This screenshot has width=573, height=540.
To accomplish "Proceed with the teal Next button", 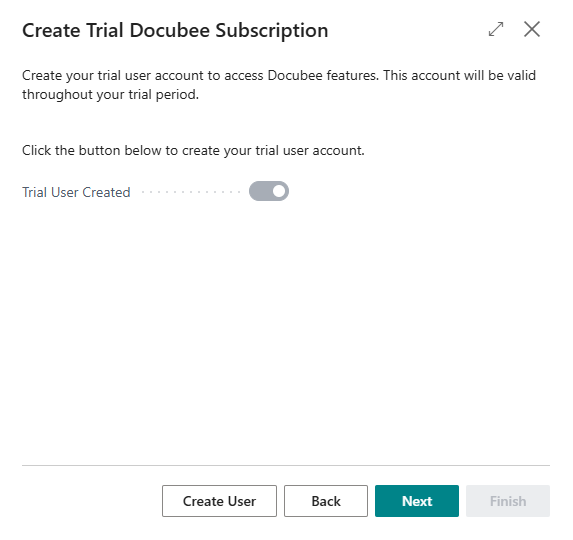I will 417,501.
